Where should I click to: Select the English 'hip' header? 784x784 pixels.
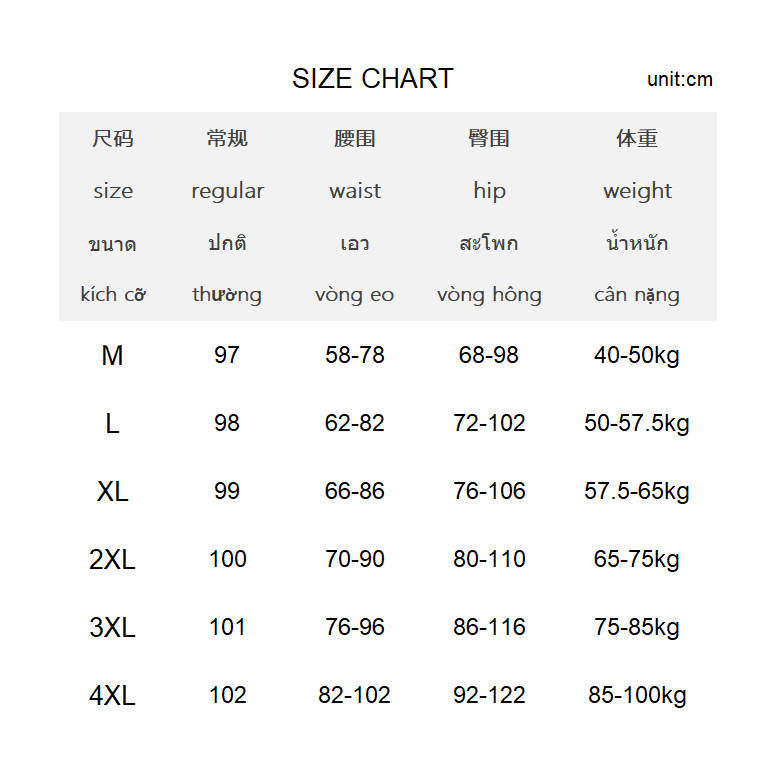click(490, 191)
